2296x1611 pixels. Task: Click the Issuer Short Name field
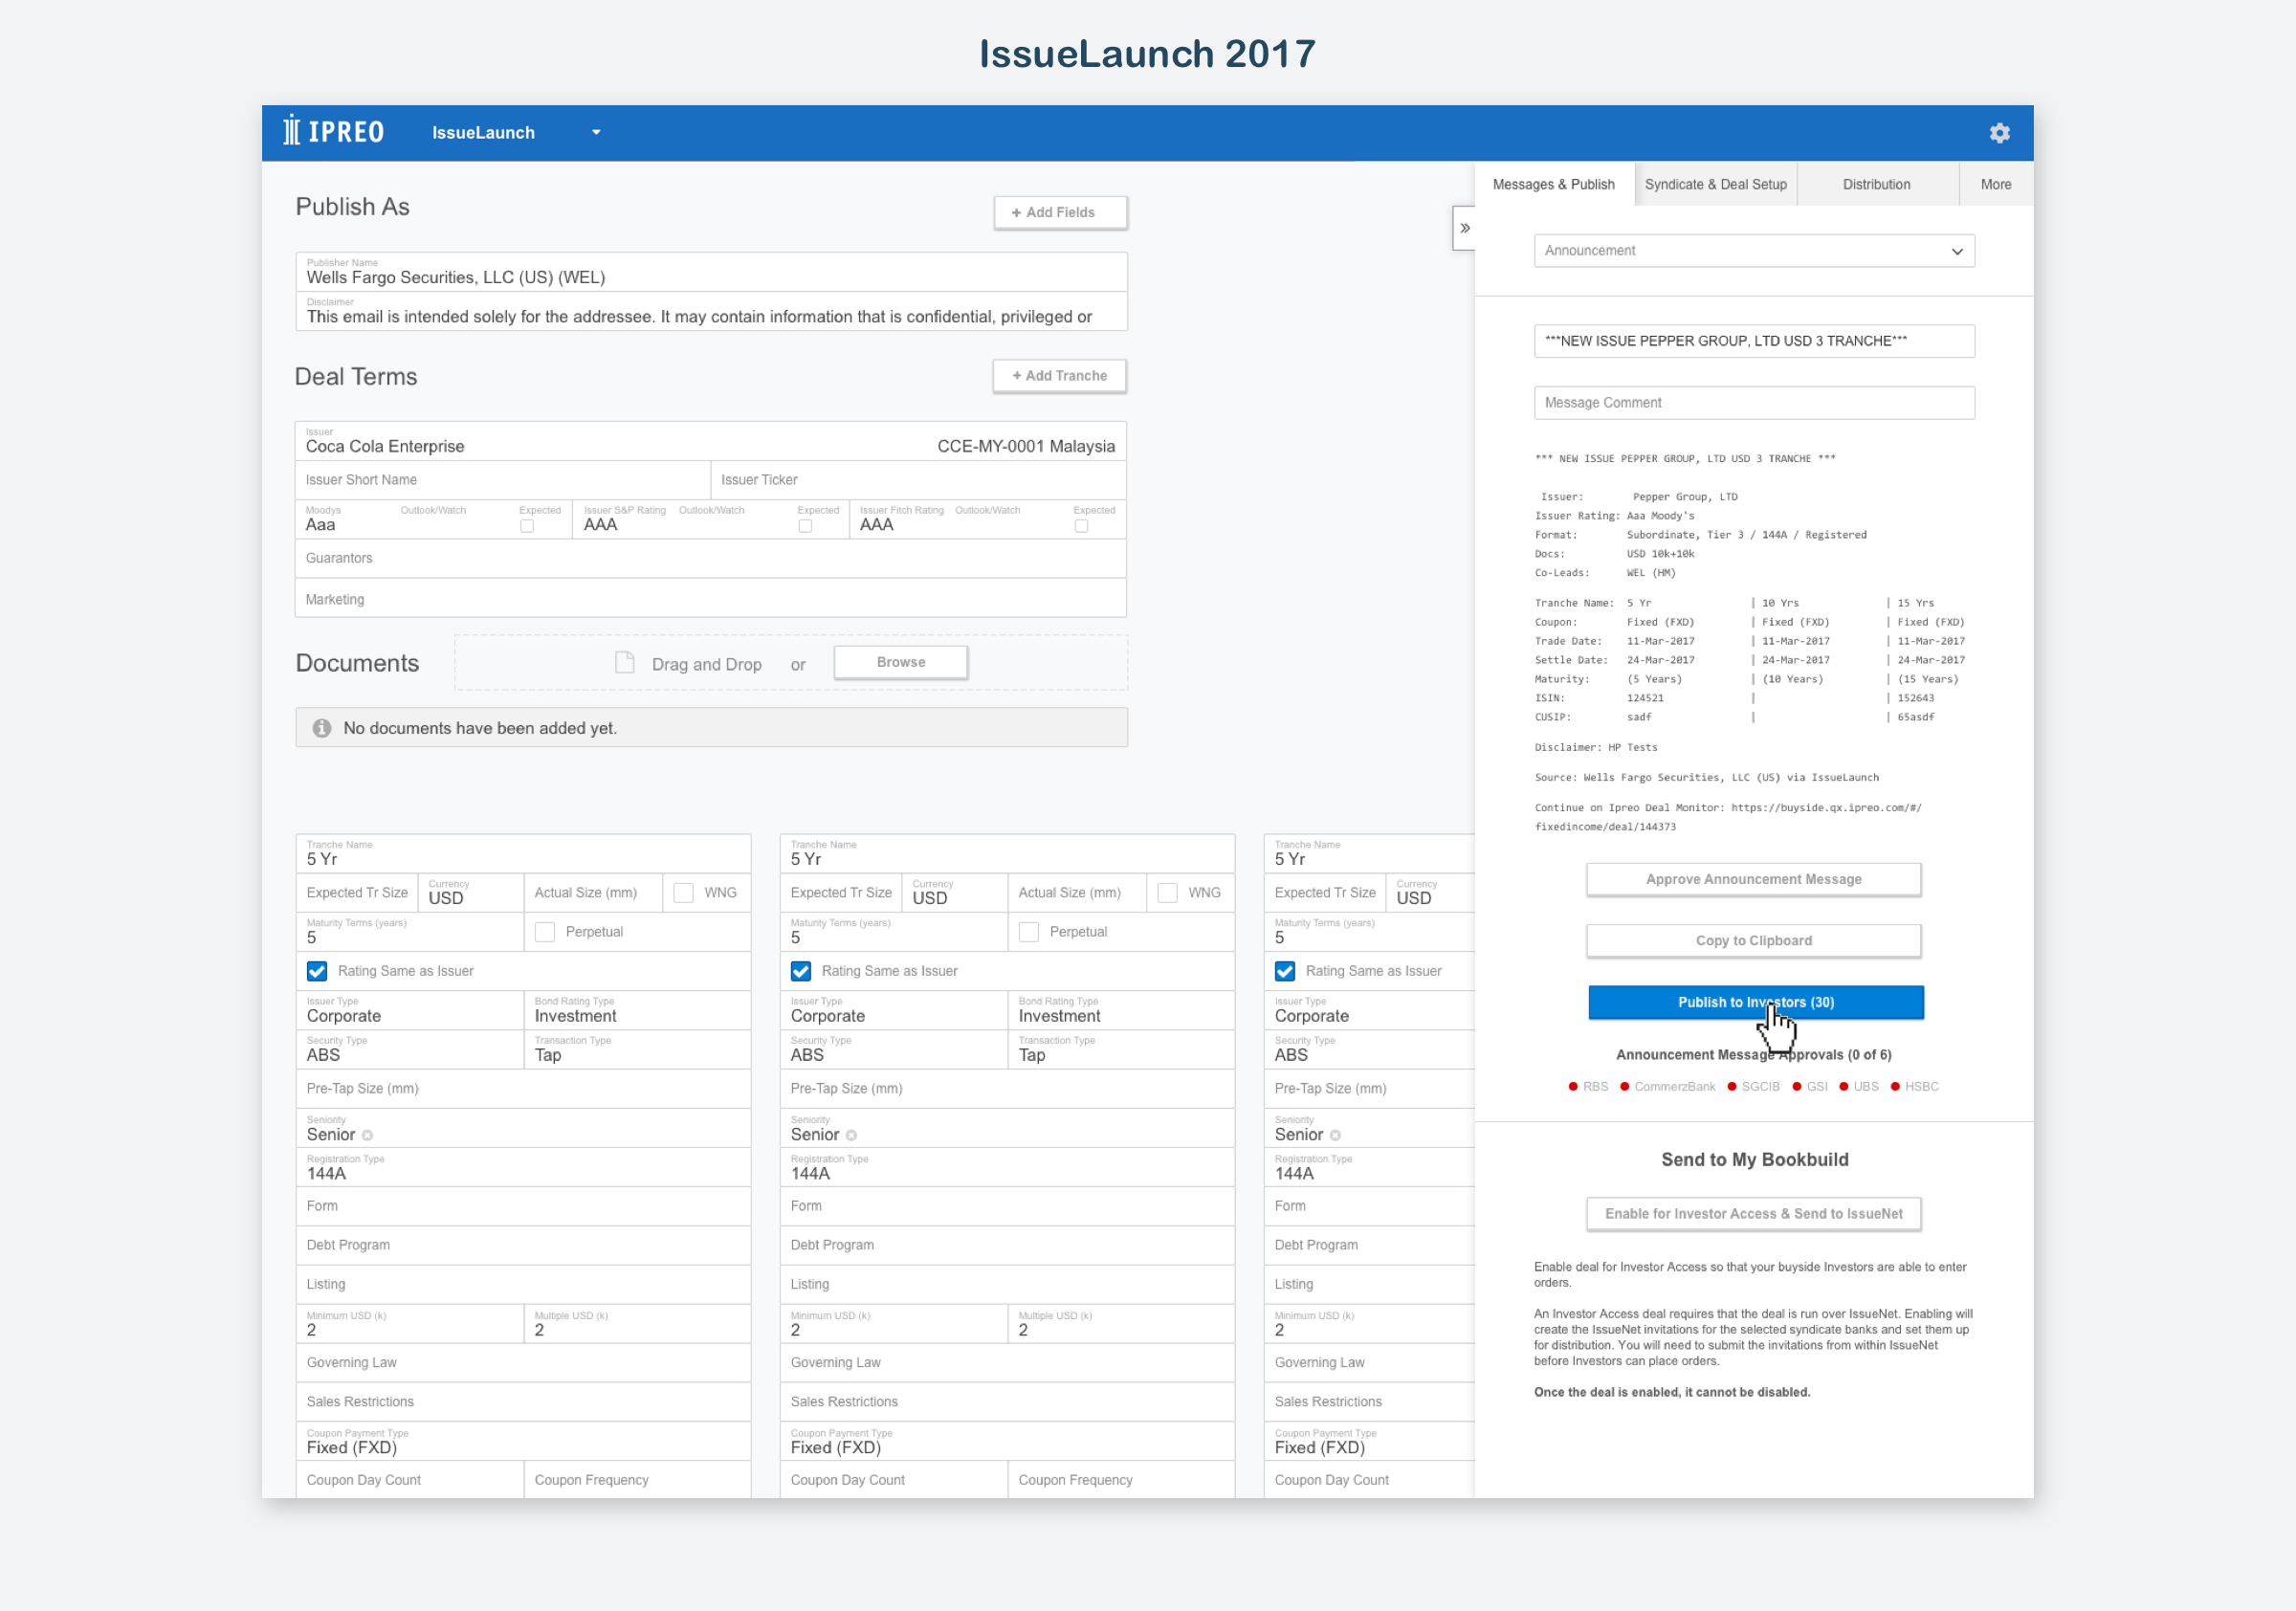(503, 480)
